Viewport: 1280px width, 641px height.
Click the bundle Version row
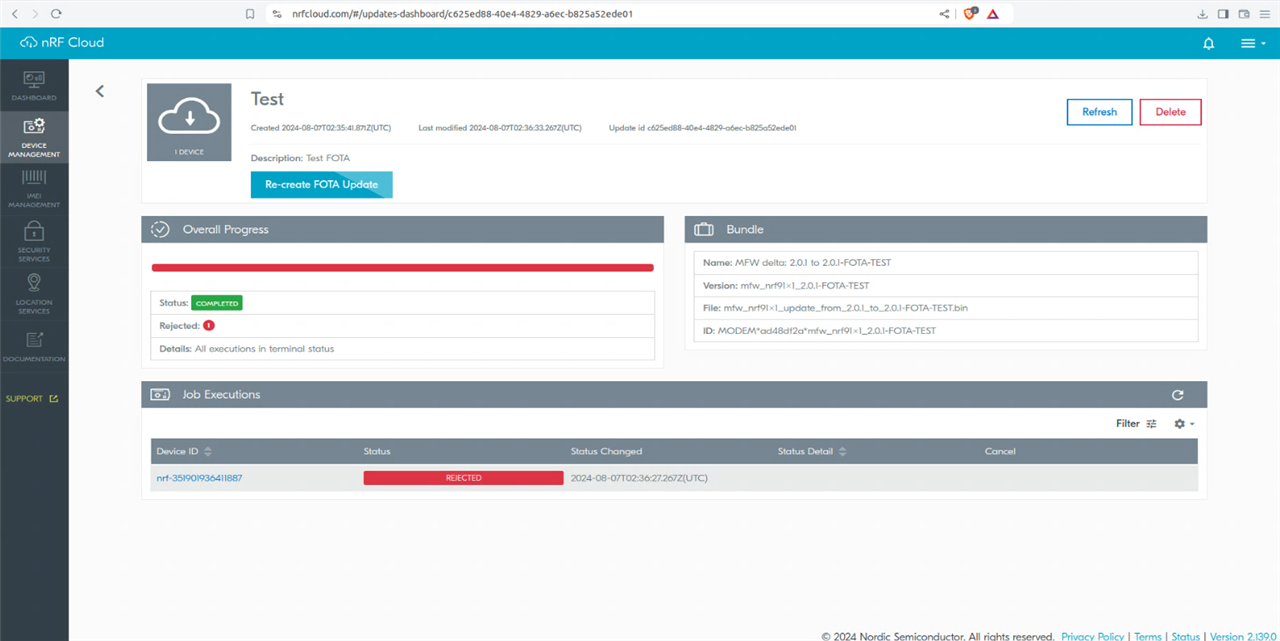(945, 286)
